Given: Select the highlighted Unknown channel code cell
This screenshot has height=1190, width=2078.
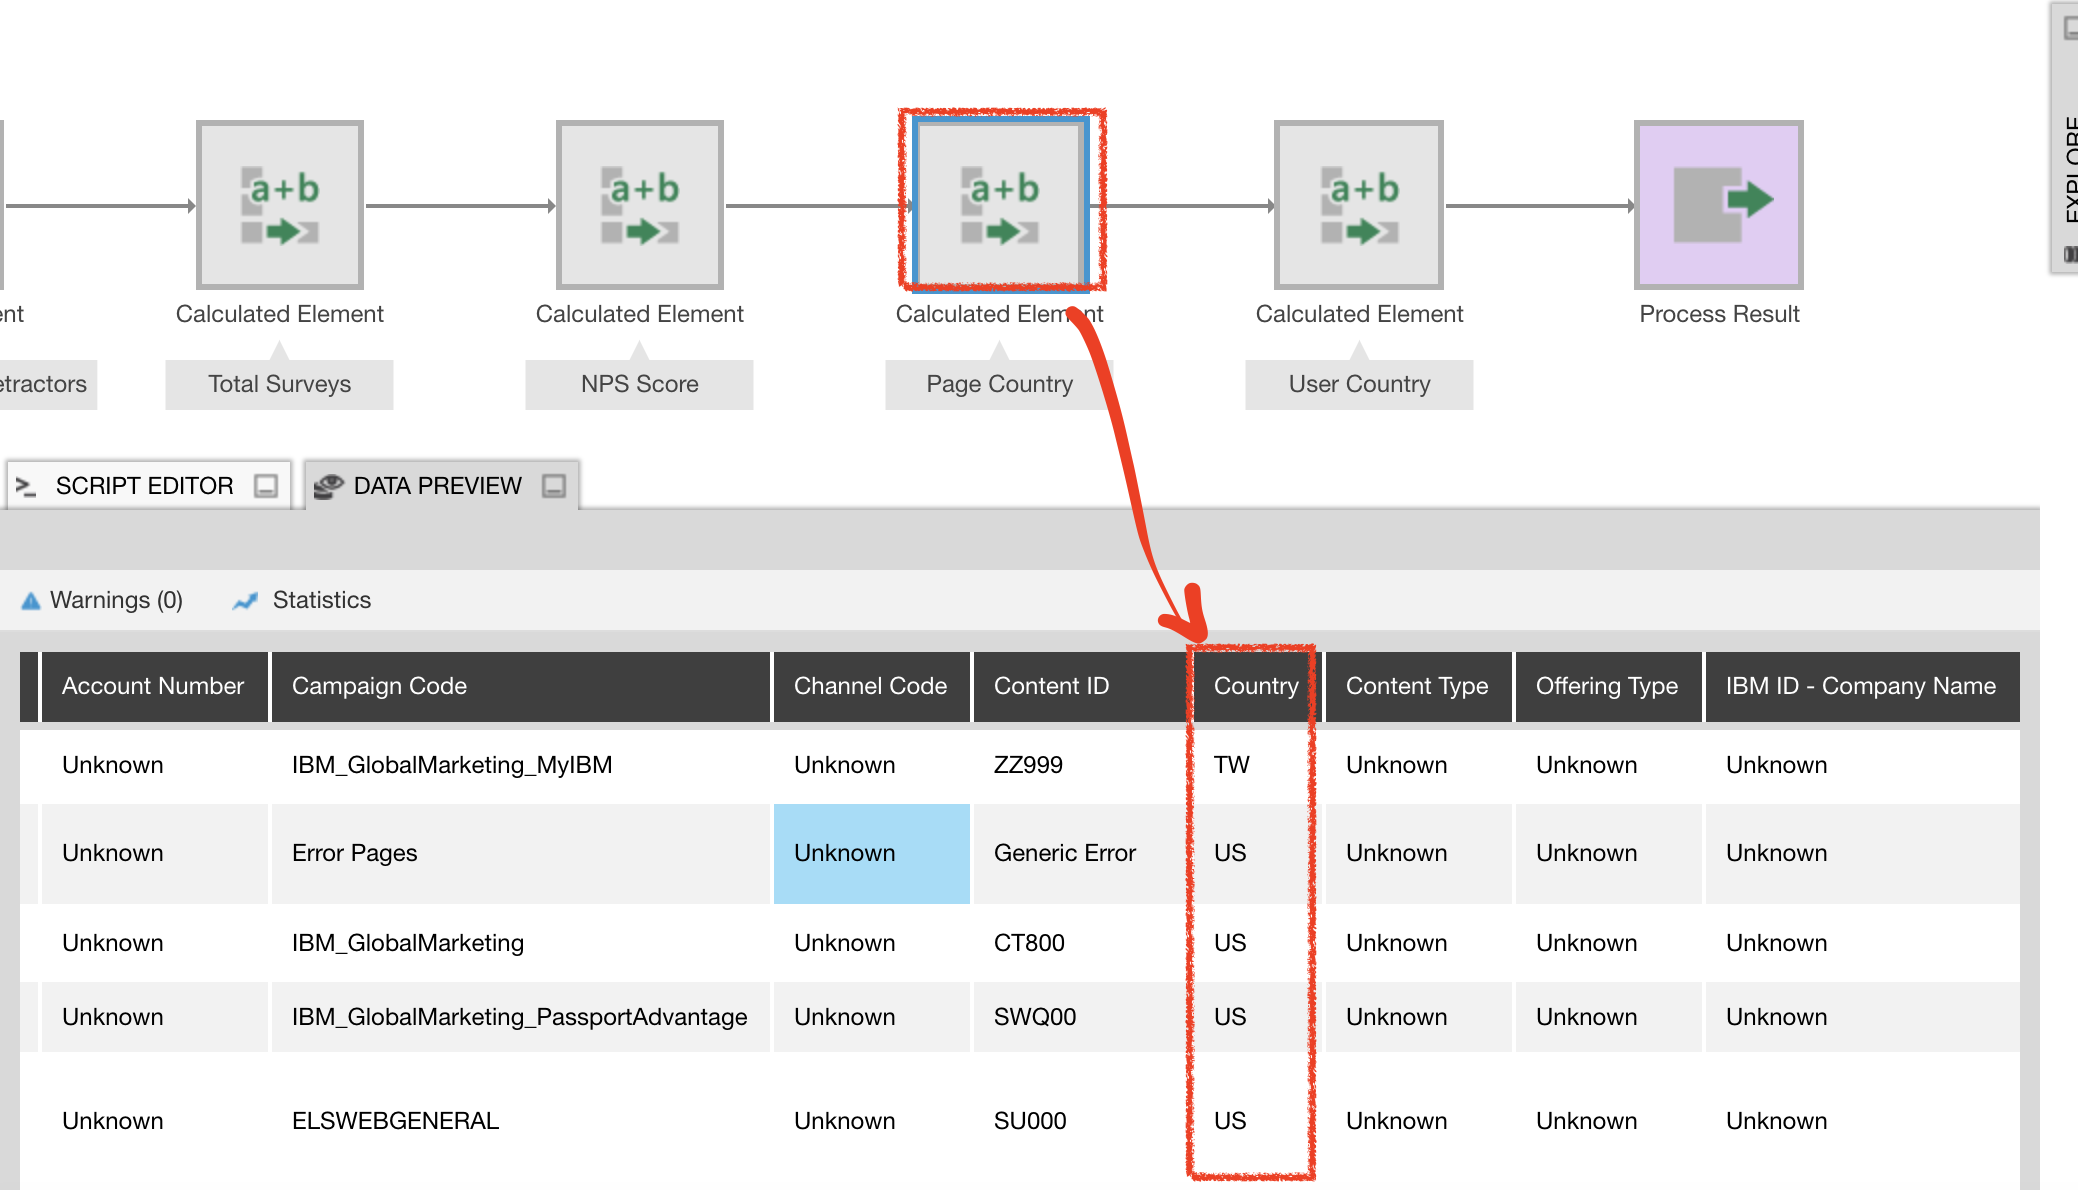Looking at the screenshot, I should click(x=871, y=853).
